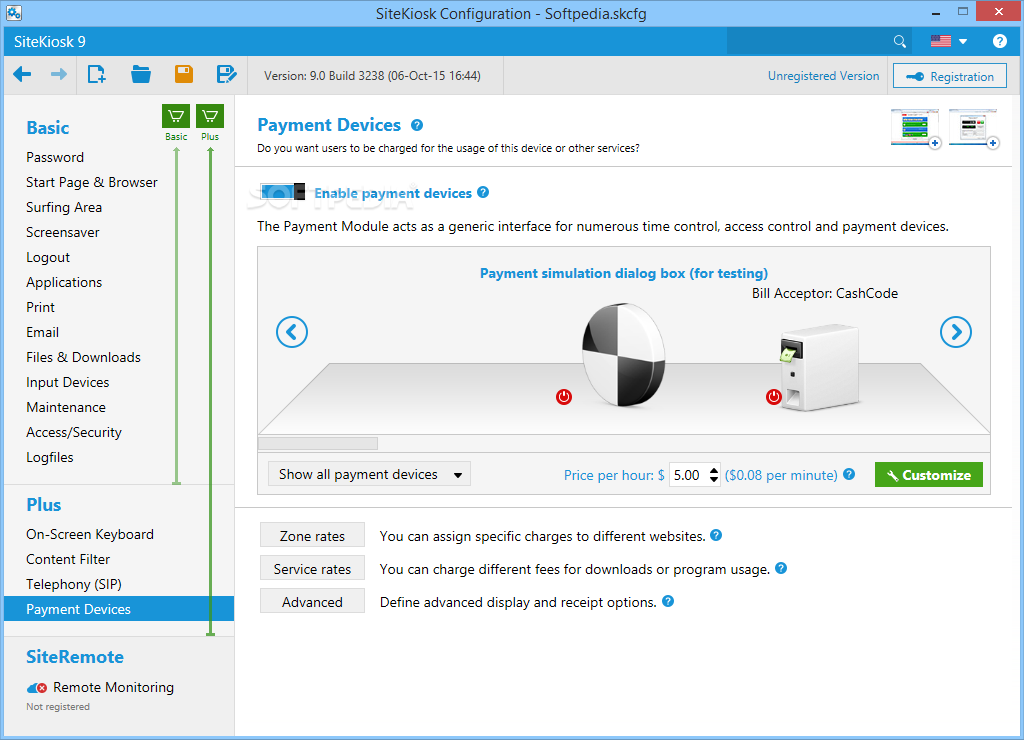Click the Basic heading in sidebar
Viewport: 1024px width, 740px height.
pos(48,127)
